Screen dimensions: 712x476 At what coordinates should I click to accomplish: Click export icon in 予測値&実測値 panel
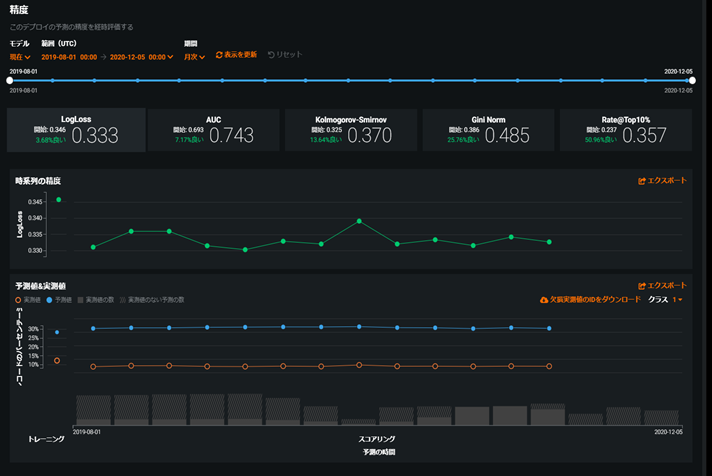click(x=642, y=286)
